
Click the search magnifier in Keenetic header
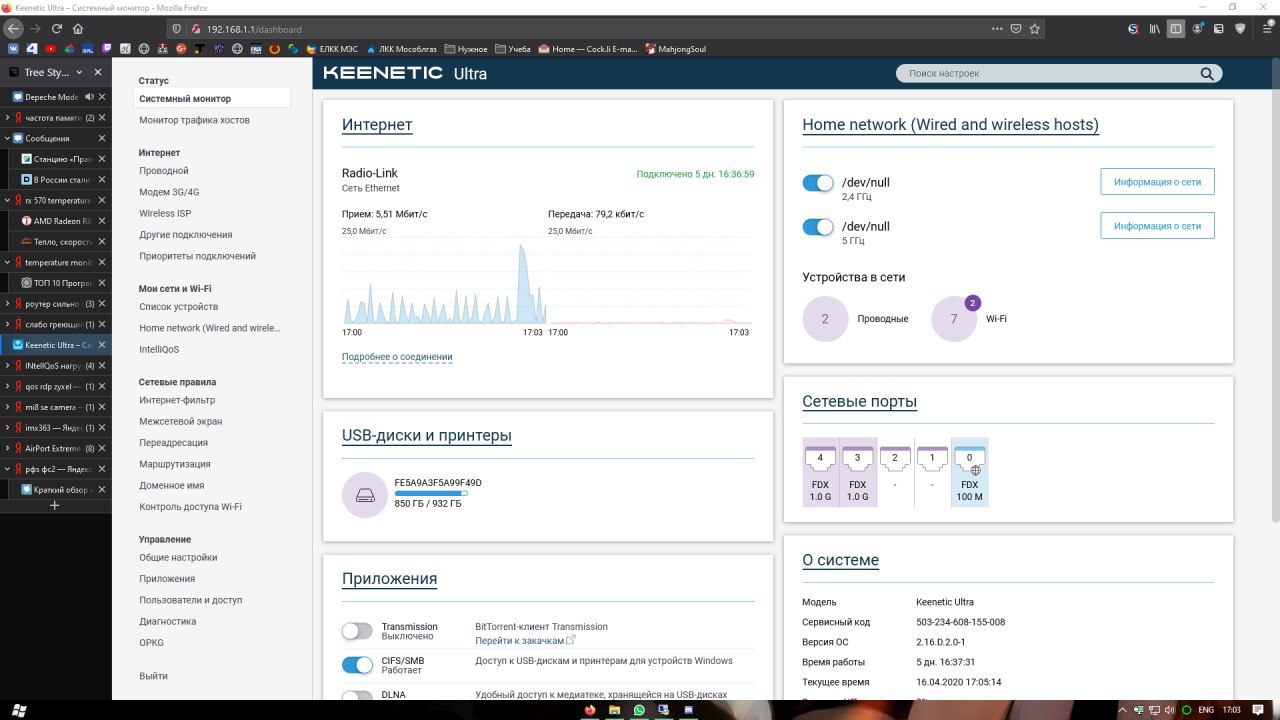(x=1208, y=73)
